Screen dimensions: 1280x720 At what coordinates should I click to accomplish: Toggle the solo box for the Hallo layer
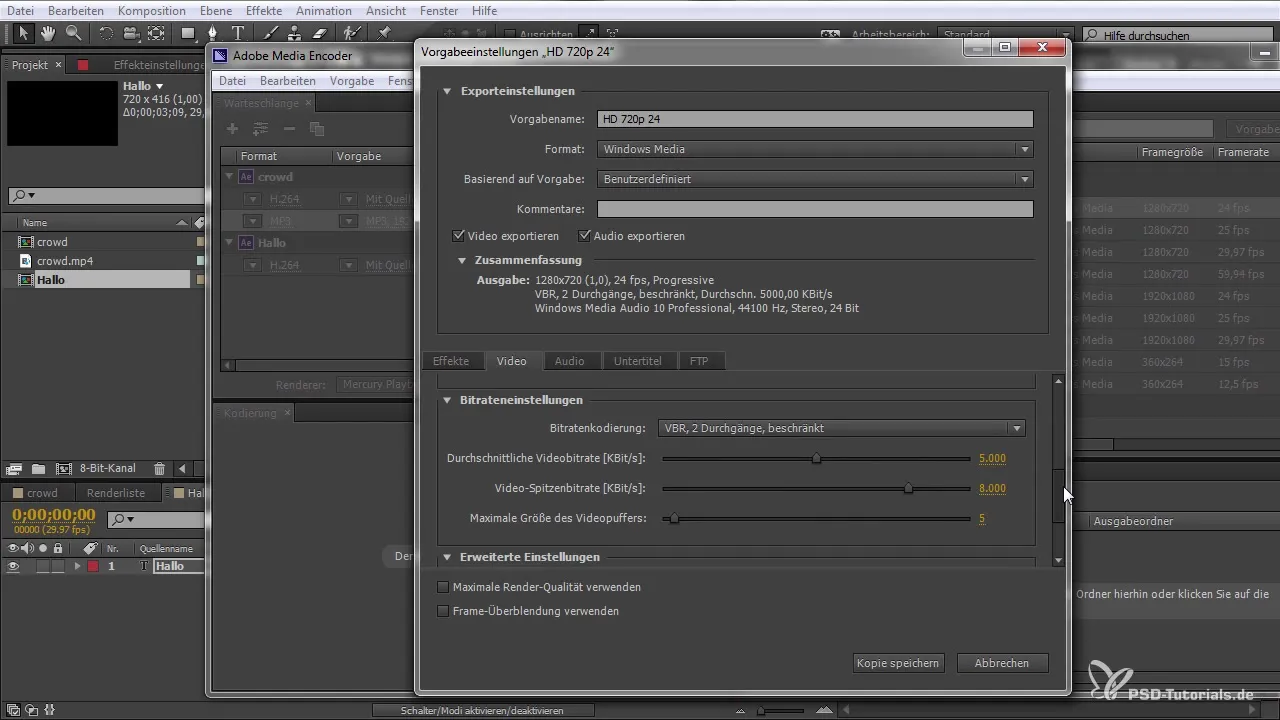(x=42, y=566)
